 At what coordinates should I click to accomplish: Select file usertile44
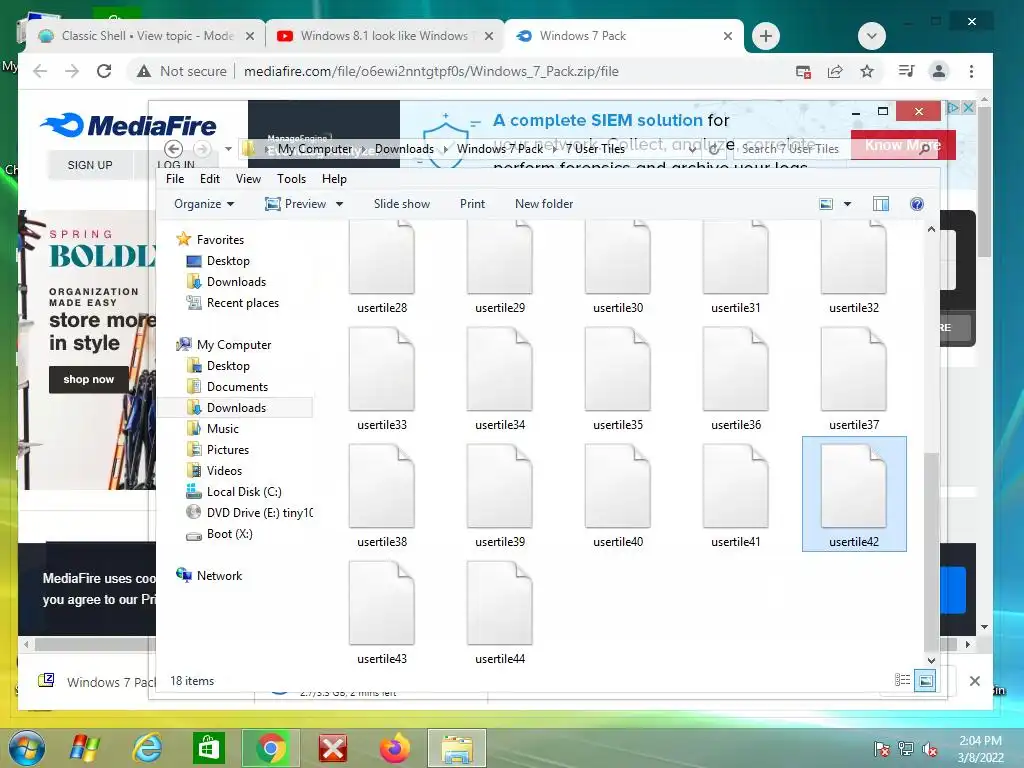(500, 613)
